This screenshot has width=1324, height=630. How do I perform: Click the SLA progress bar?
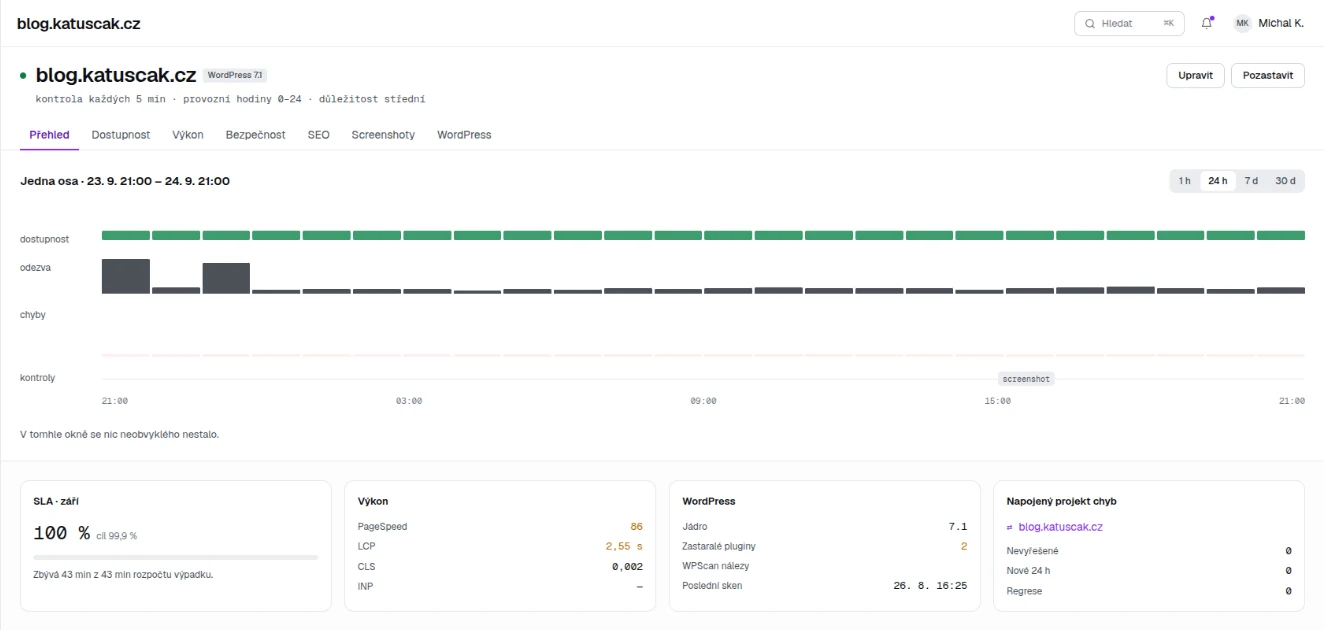tap(176, 557)
